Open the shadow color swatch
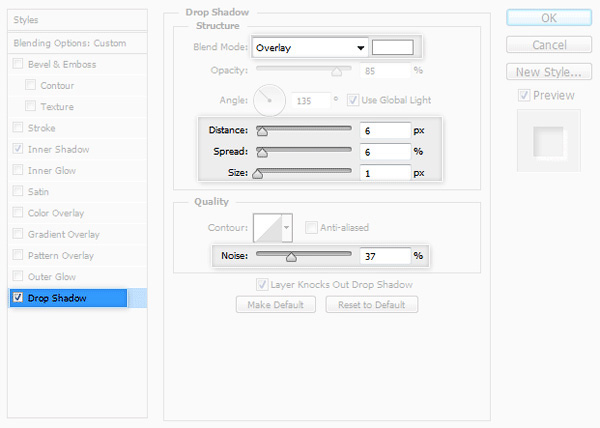This screenshot has height=428, width=600. pos(393,47)
